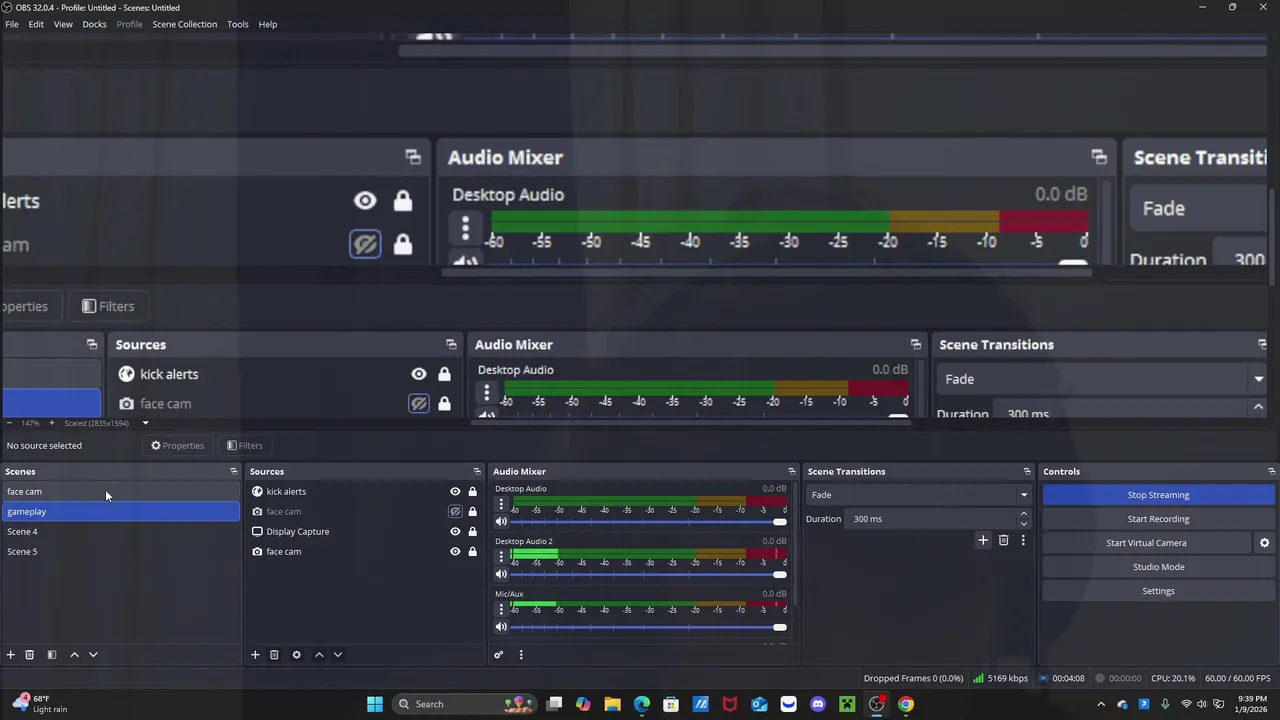Move the selected scene up

pyautogui.click(x=74, y=655)
